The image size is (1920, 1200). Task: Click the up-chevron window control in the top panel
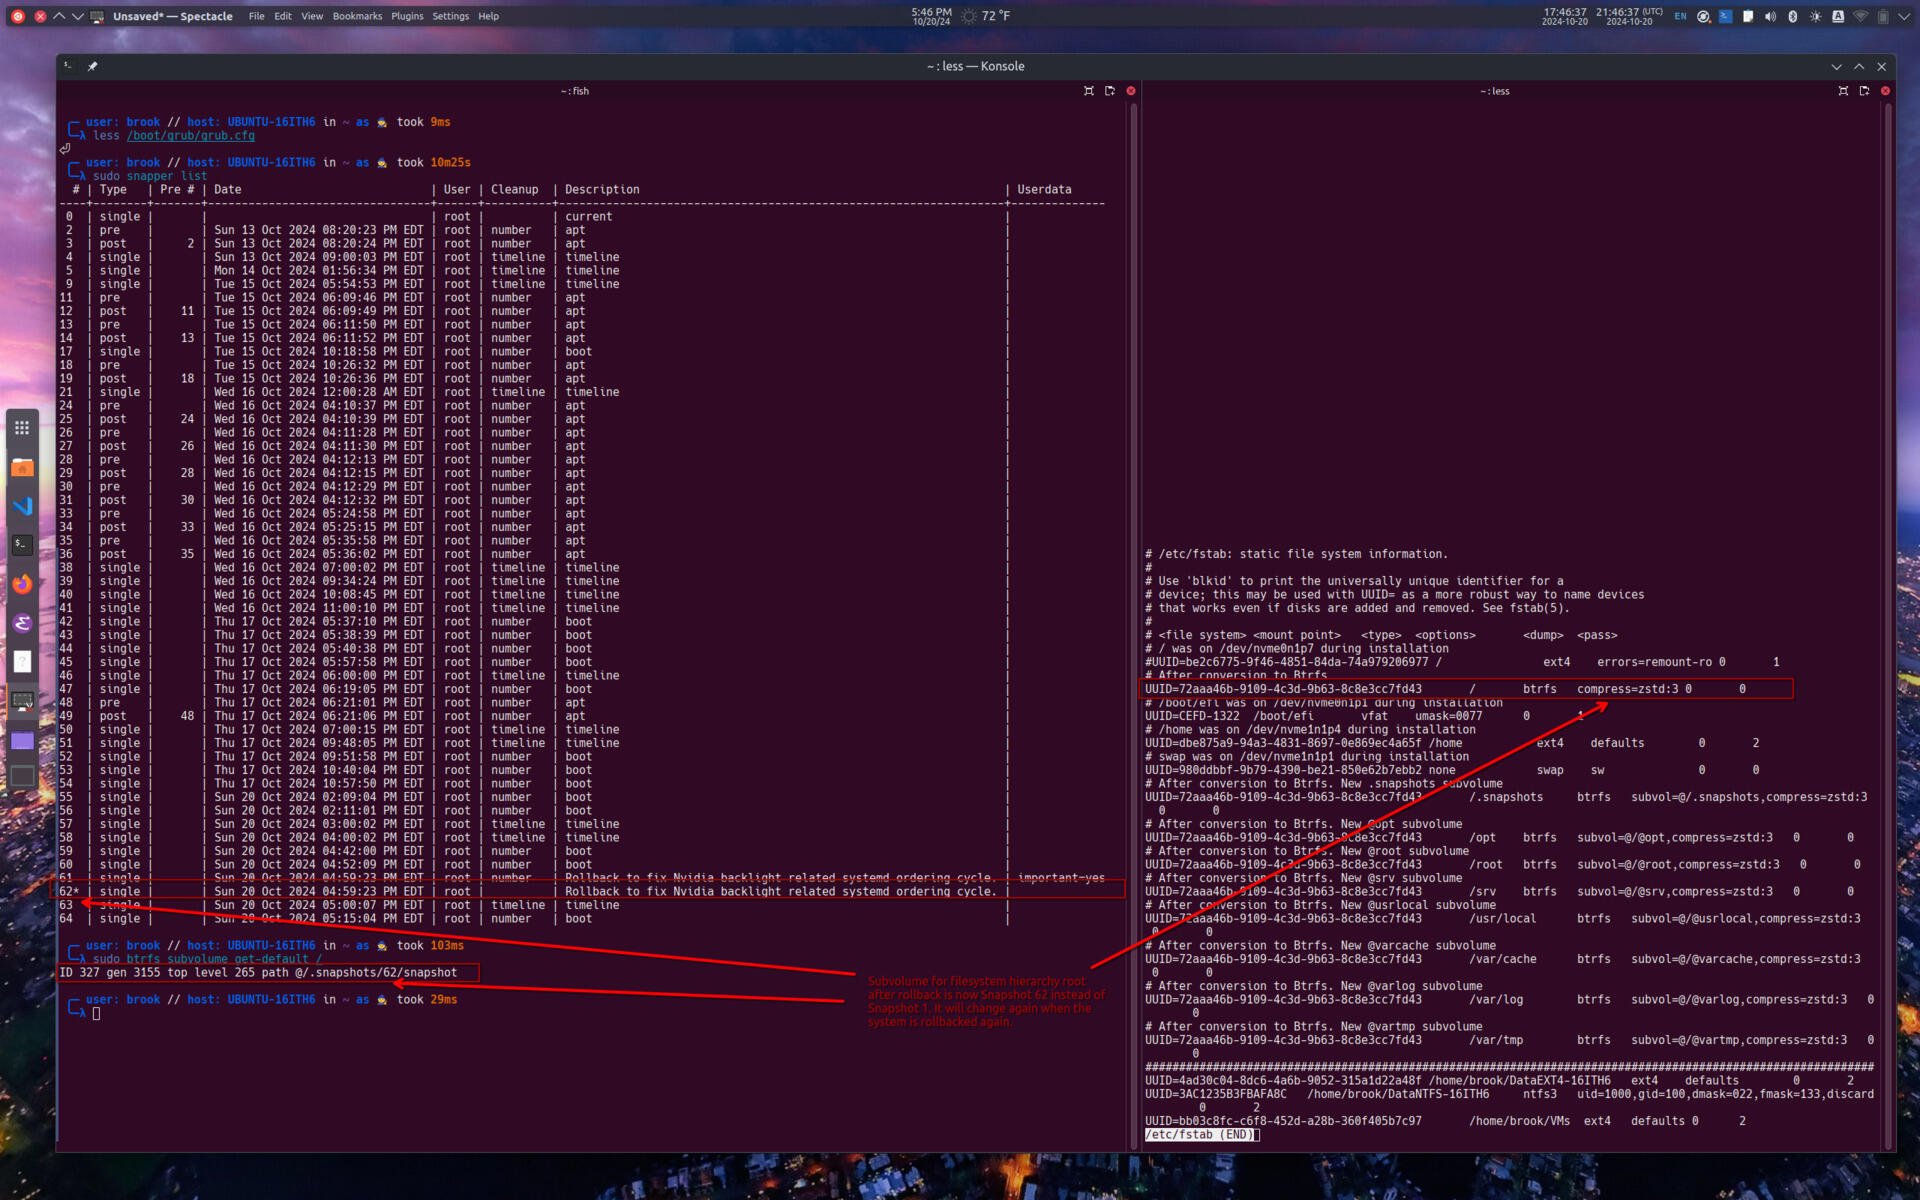click(59, 16)
